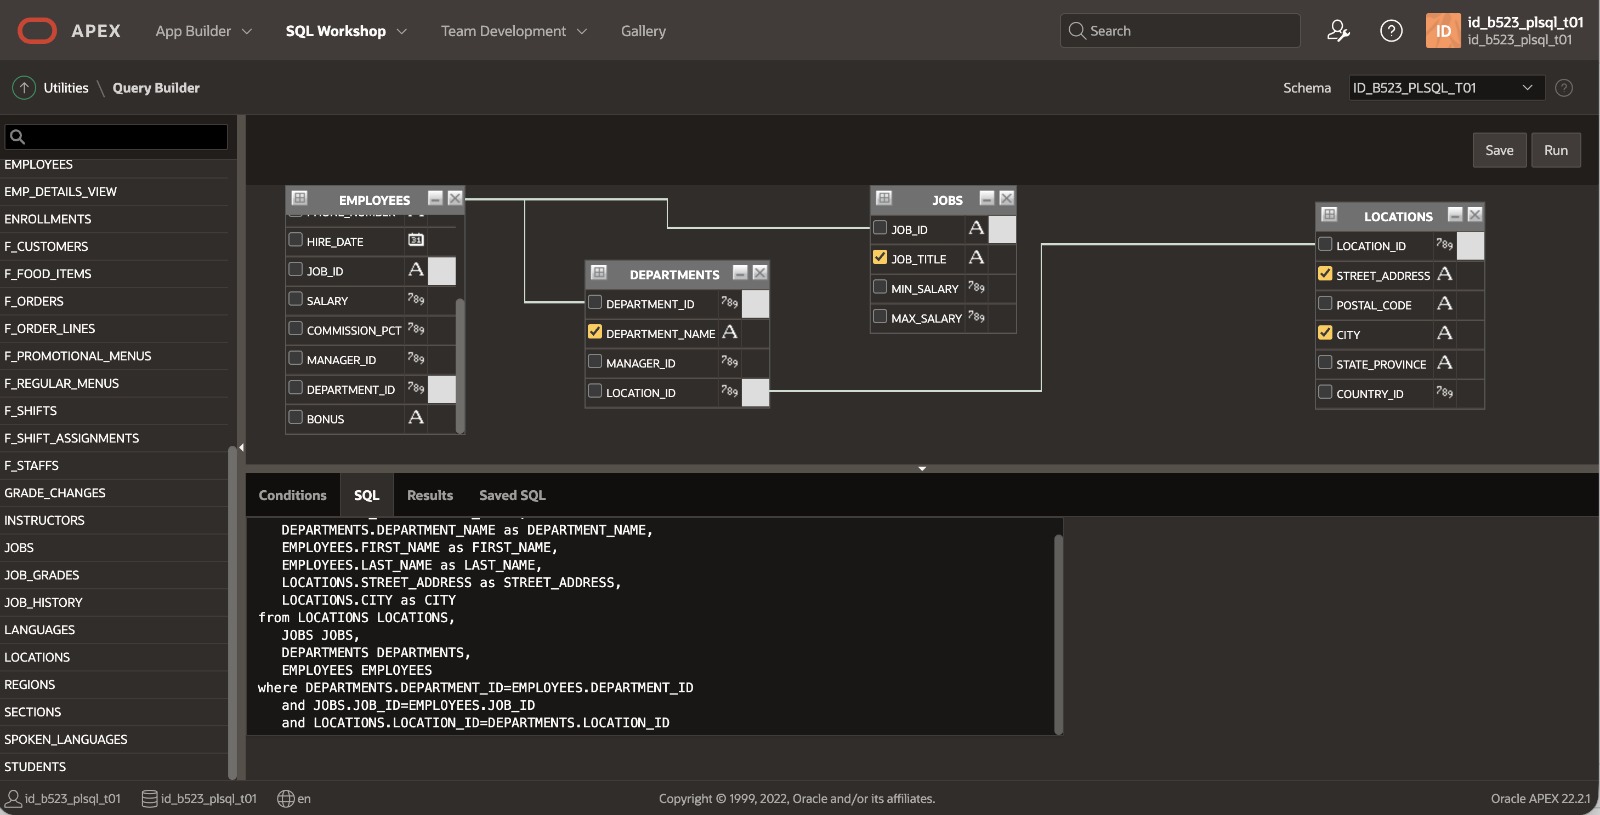Switch to the Conditions tab
Viewport: 1600px width, 815px height.
292,495
